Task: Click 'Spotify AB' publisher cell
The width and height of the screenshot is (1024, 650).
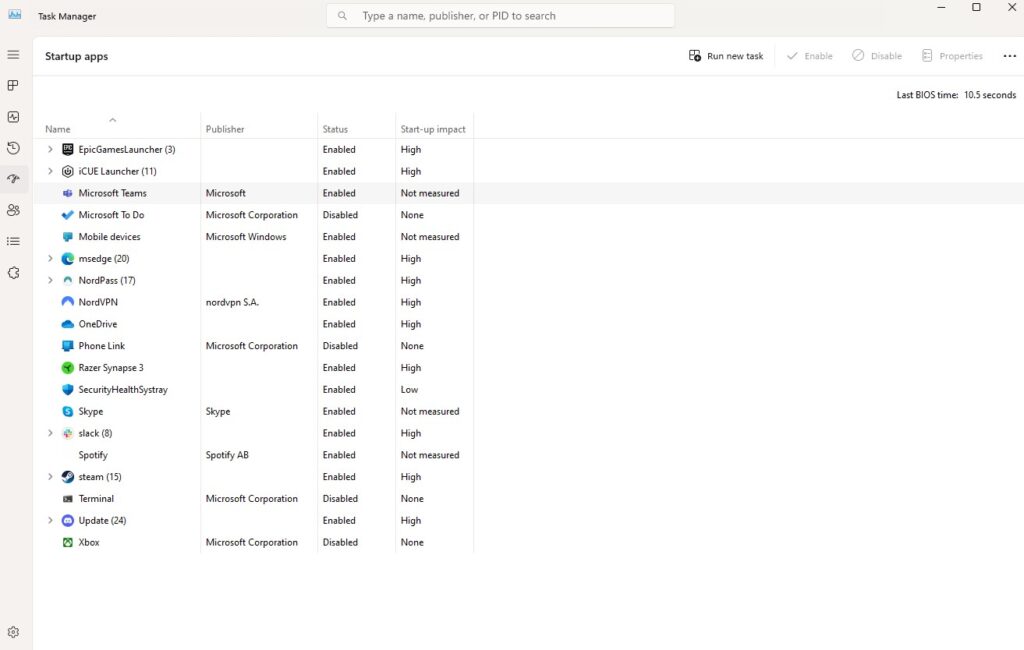Action: [227, 455]
